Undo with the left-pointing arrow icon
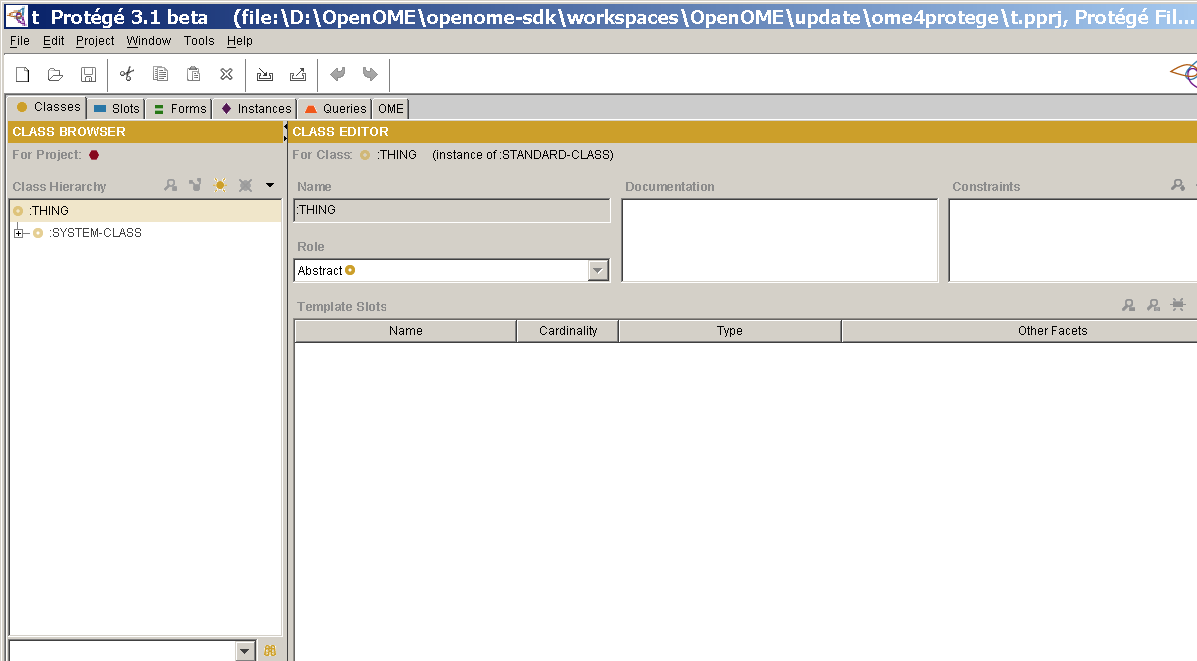Viewport: 1197px width, 661px height. point(337,73)
